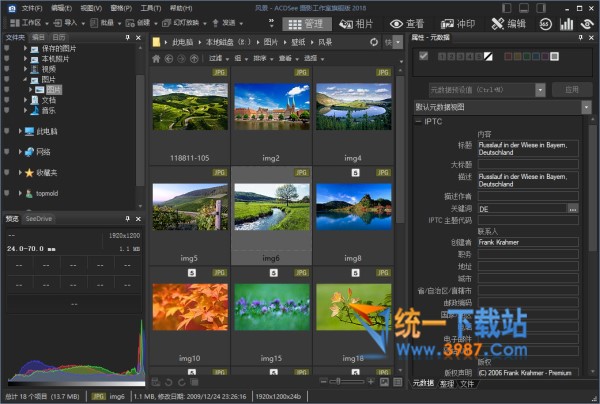Image resolution: width=600 pixels, height=404 pixels.
Task: Collapse the IPTC section
Action: click(x=417, y=121)
